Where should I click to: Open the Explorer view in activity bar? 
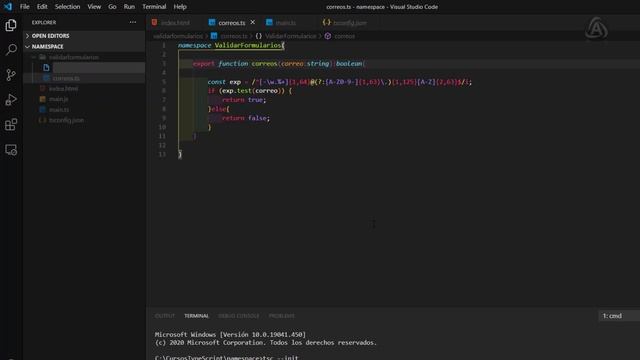[x=11, y=25]
